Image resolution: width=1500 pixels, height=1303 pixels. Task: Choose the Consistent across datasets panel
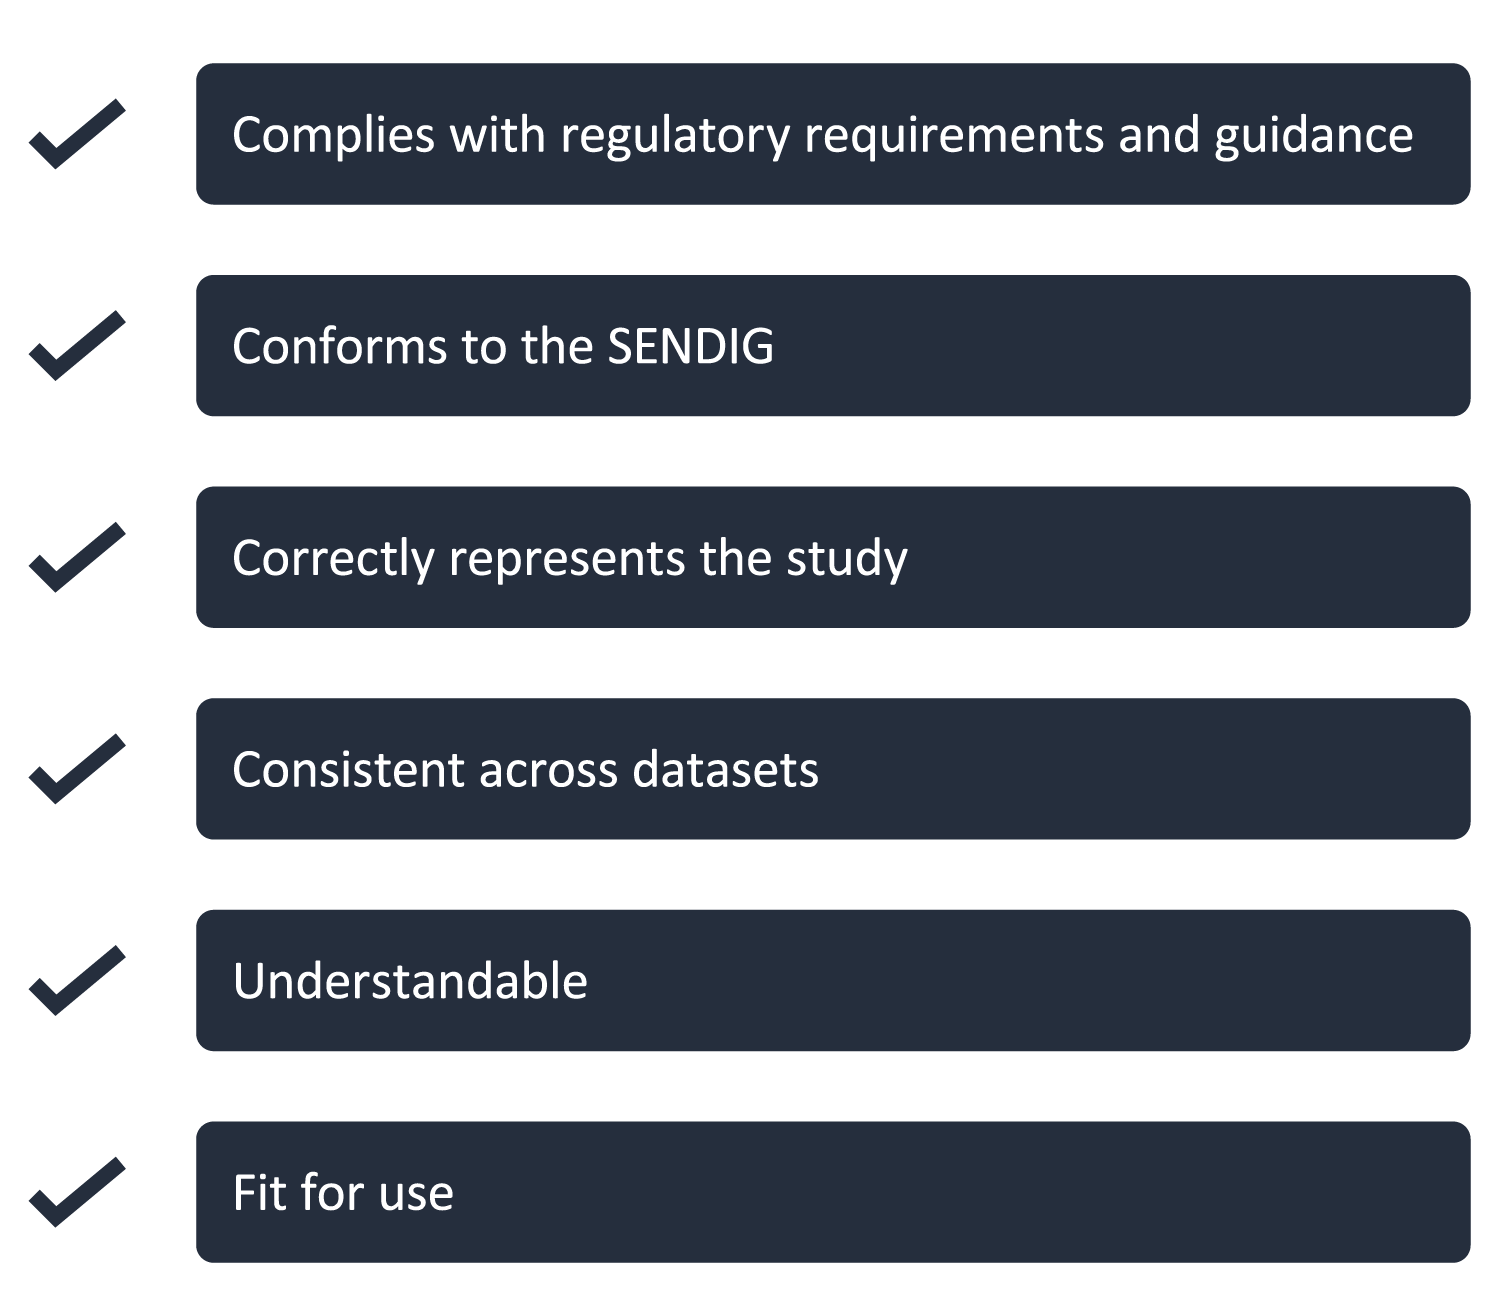833,769
